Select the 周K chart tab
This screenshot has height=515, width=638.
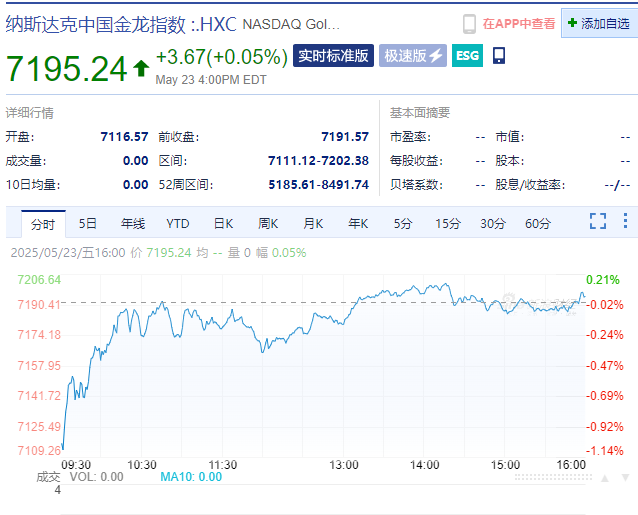coord(268,223)
